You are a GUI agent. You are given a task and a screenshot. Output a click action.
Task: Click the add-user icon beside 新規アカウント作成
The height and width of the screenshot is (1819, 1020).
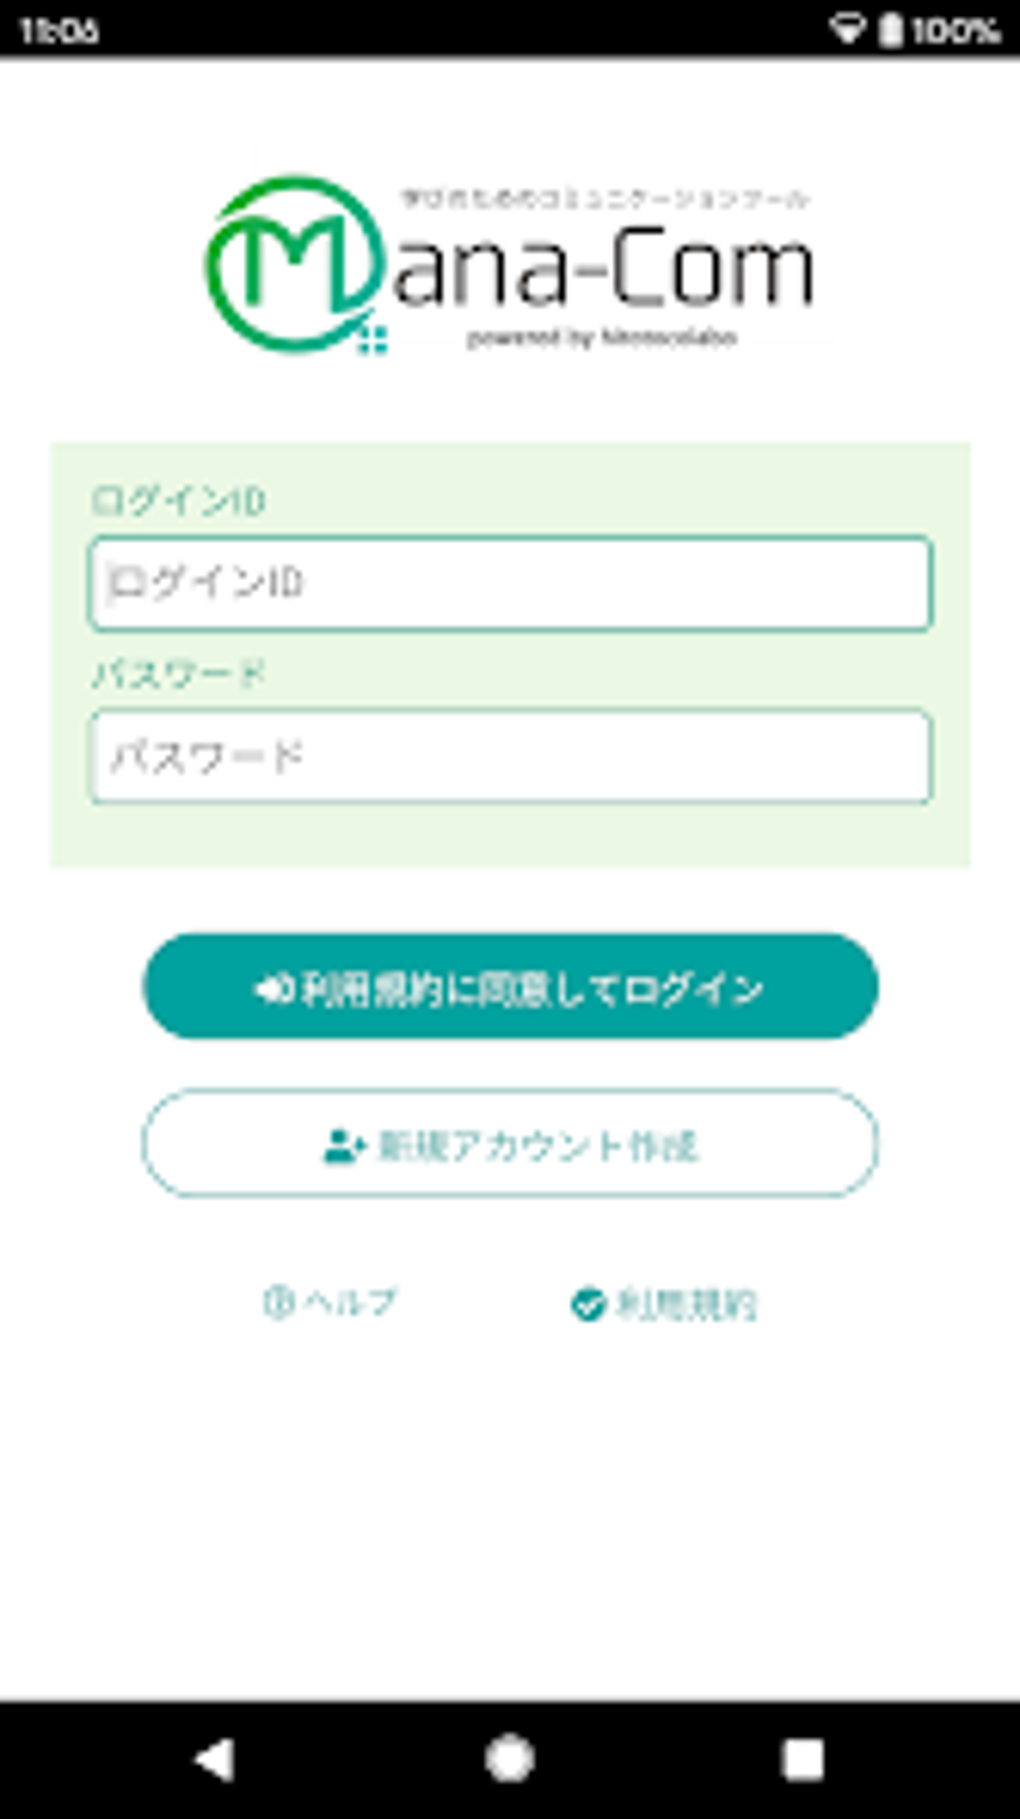345,1146
